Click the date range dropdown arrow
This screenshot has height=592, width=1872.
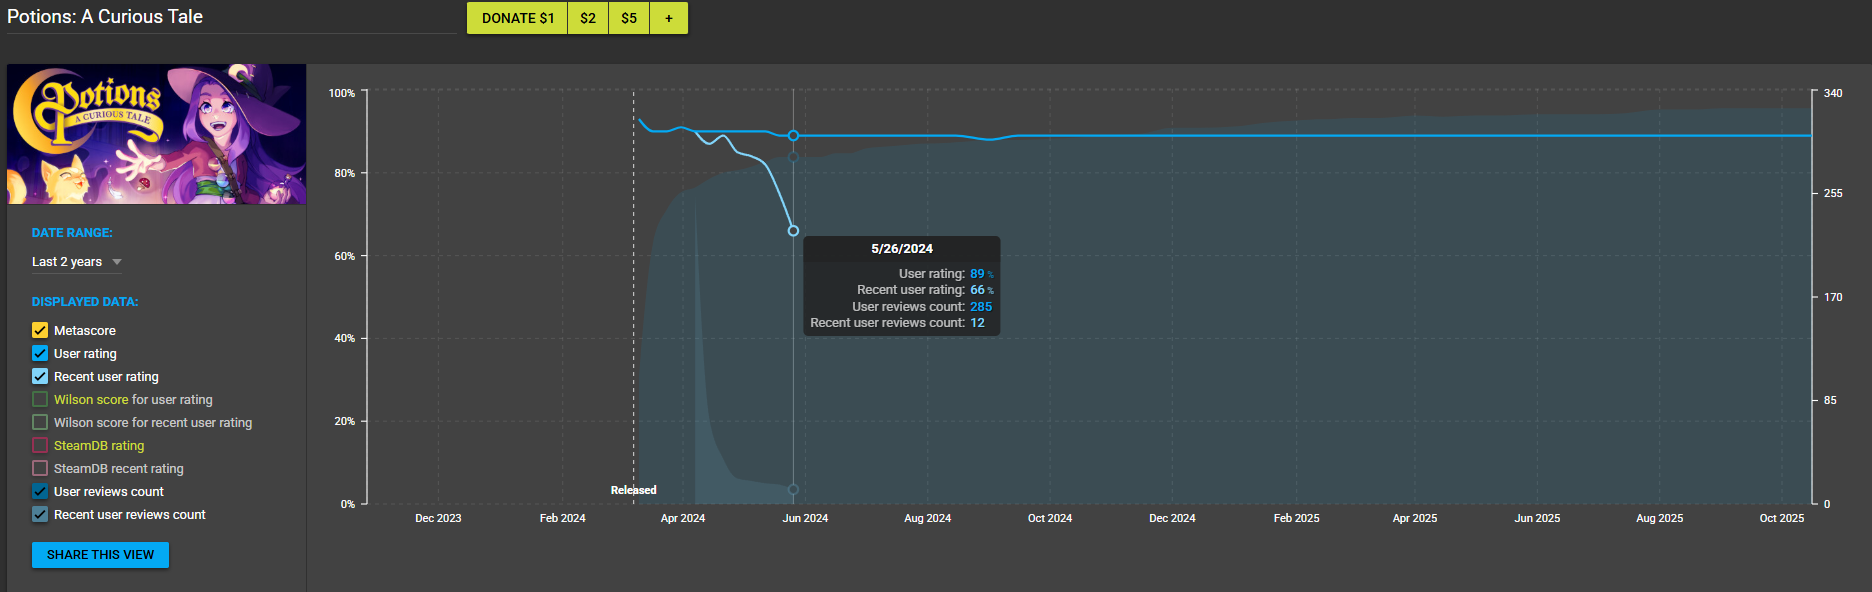click(117, 262)
